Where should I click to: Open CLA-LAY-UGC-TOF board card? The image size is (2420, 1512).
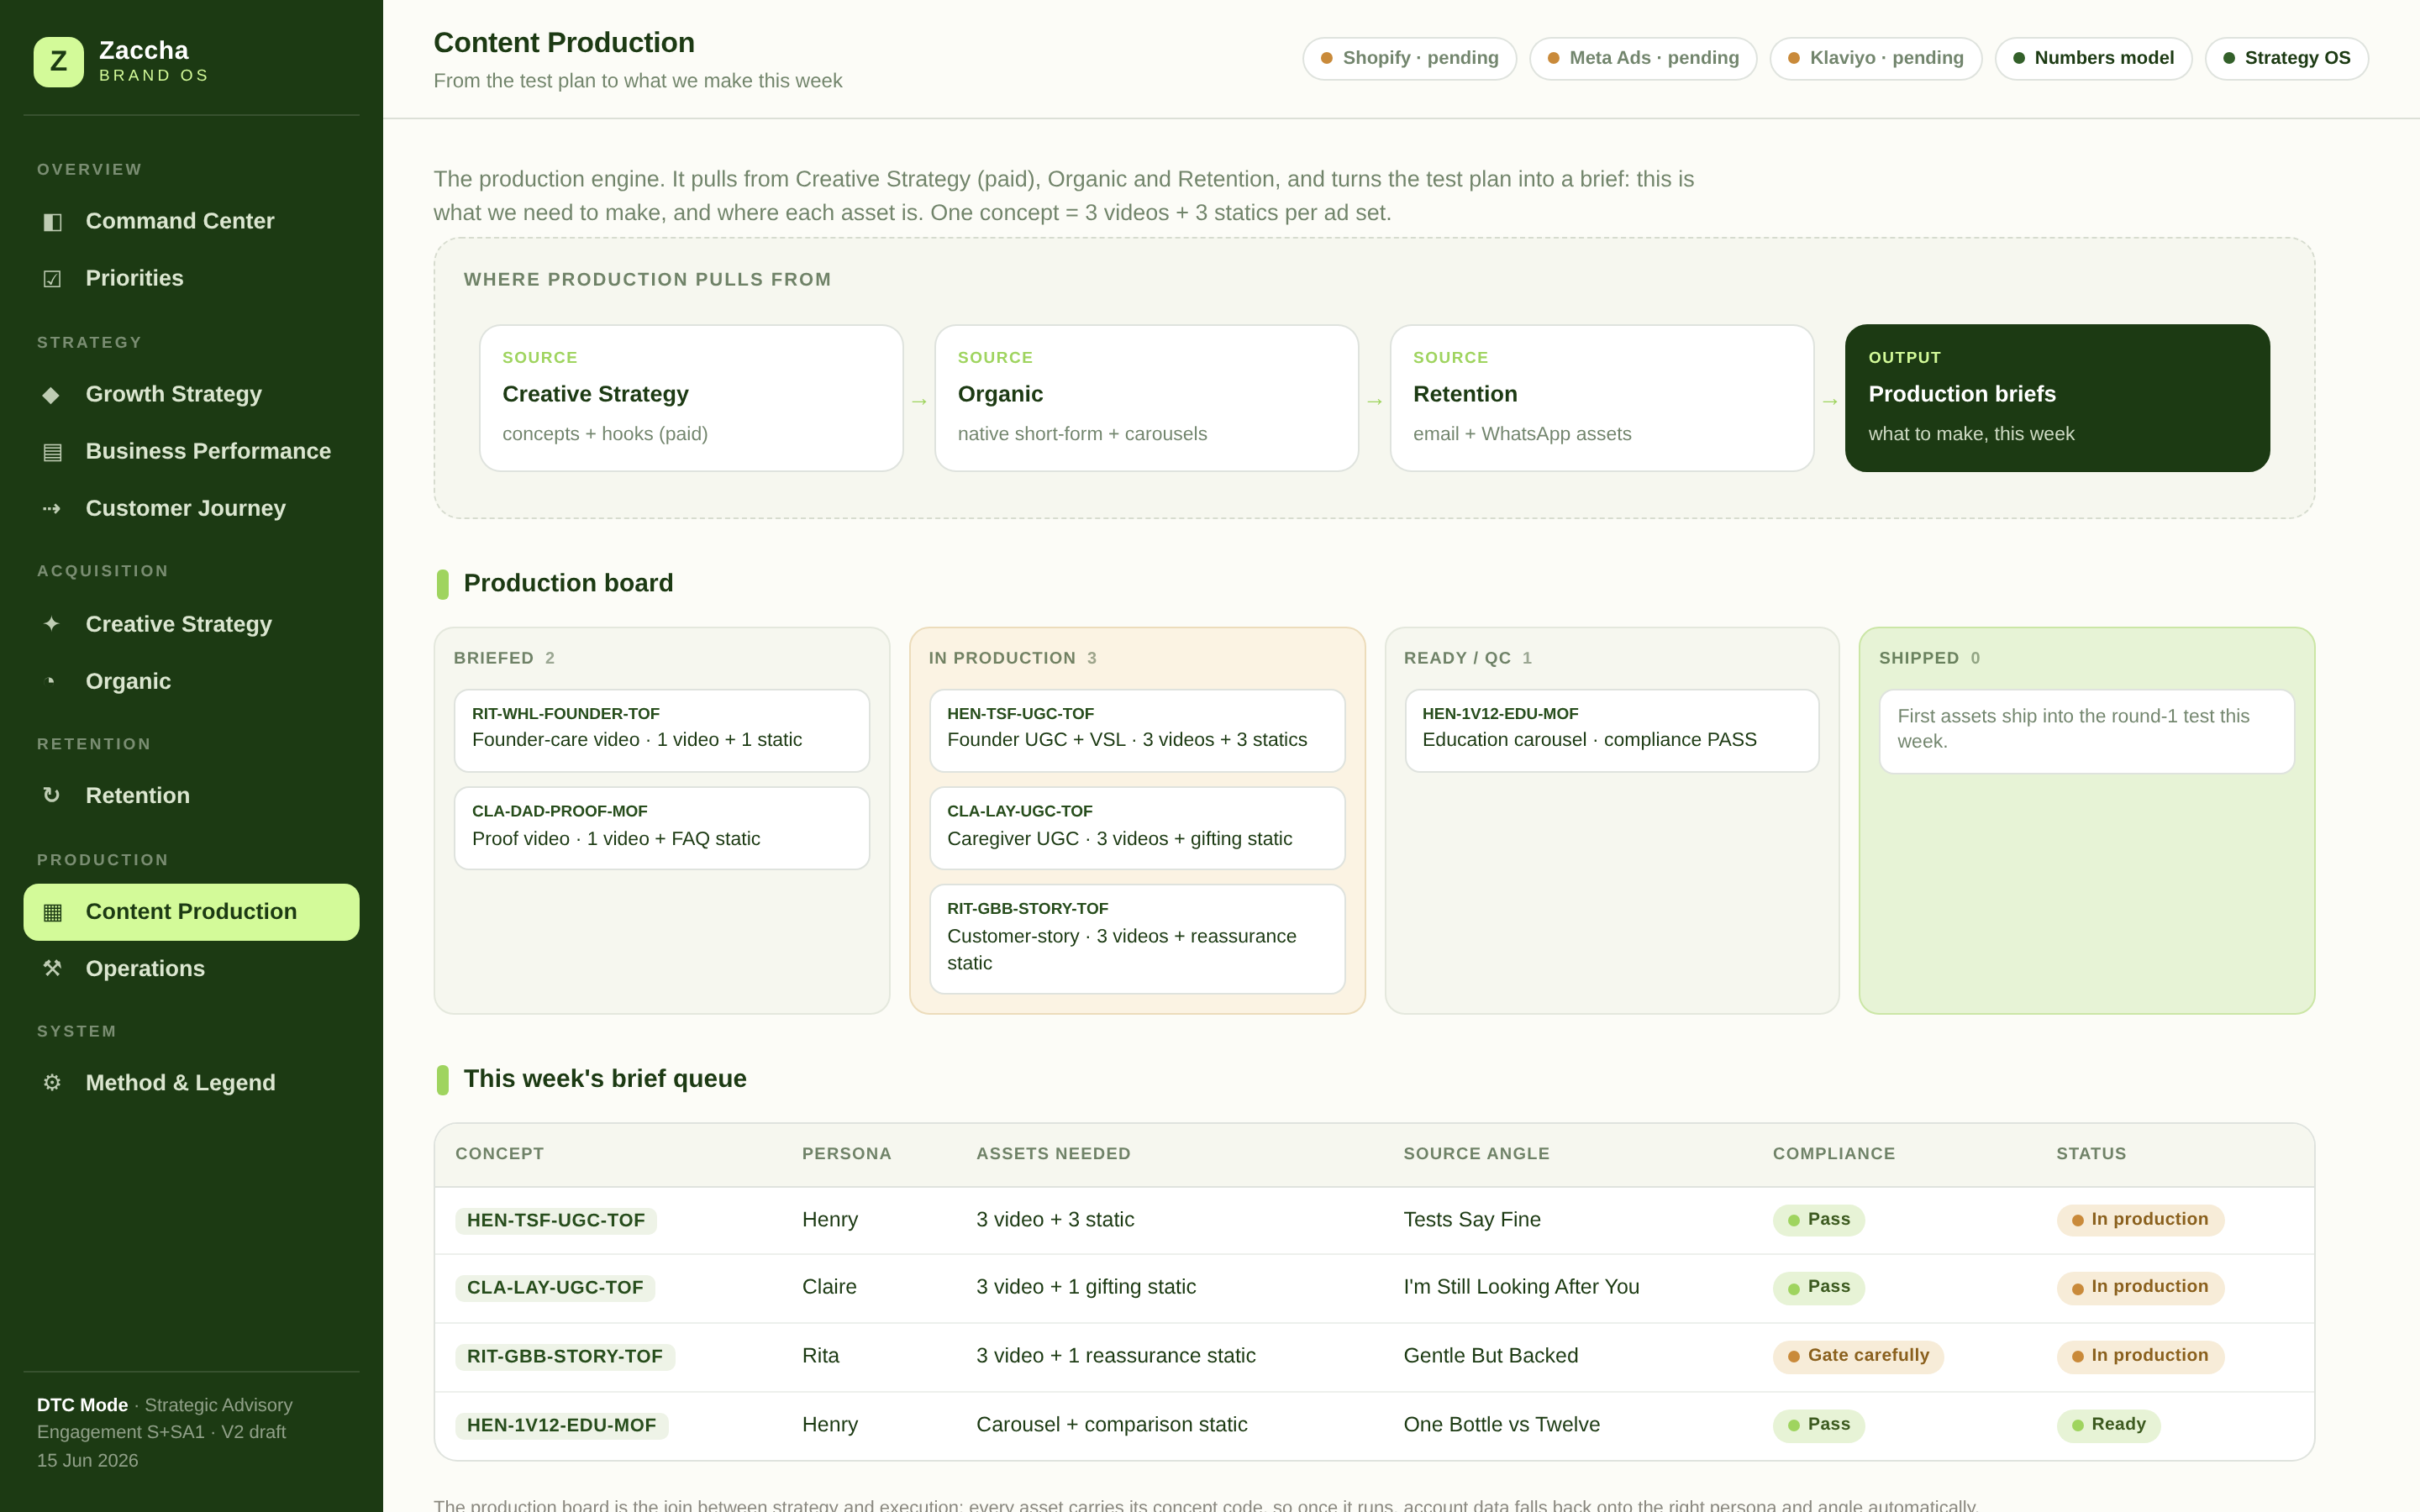(x=1137, y=828)
